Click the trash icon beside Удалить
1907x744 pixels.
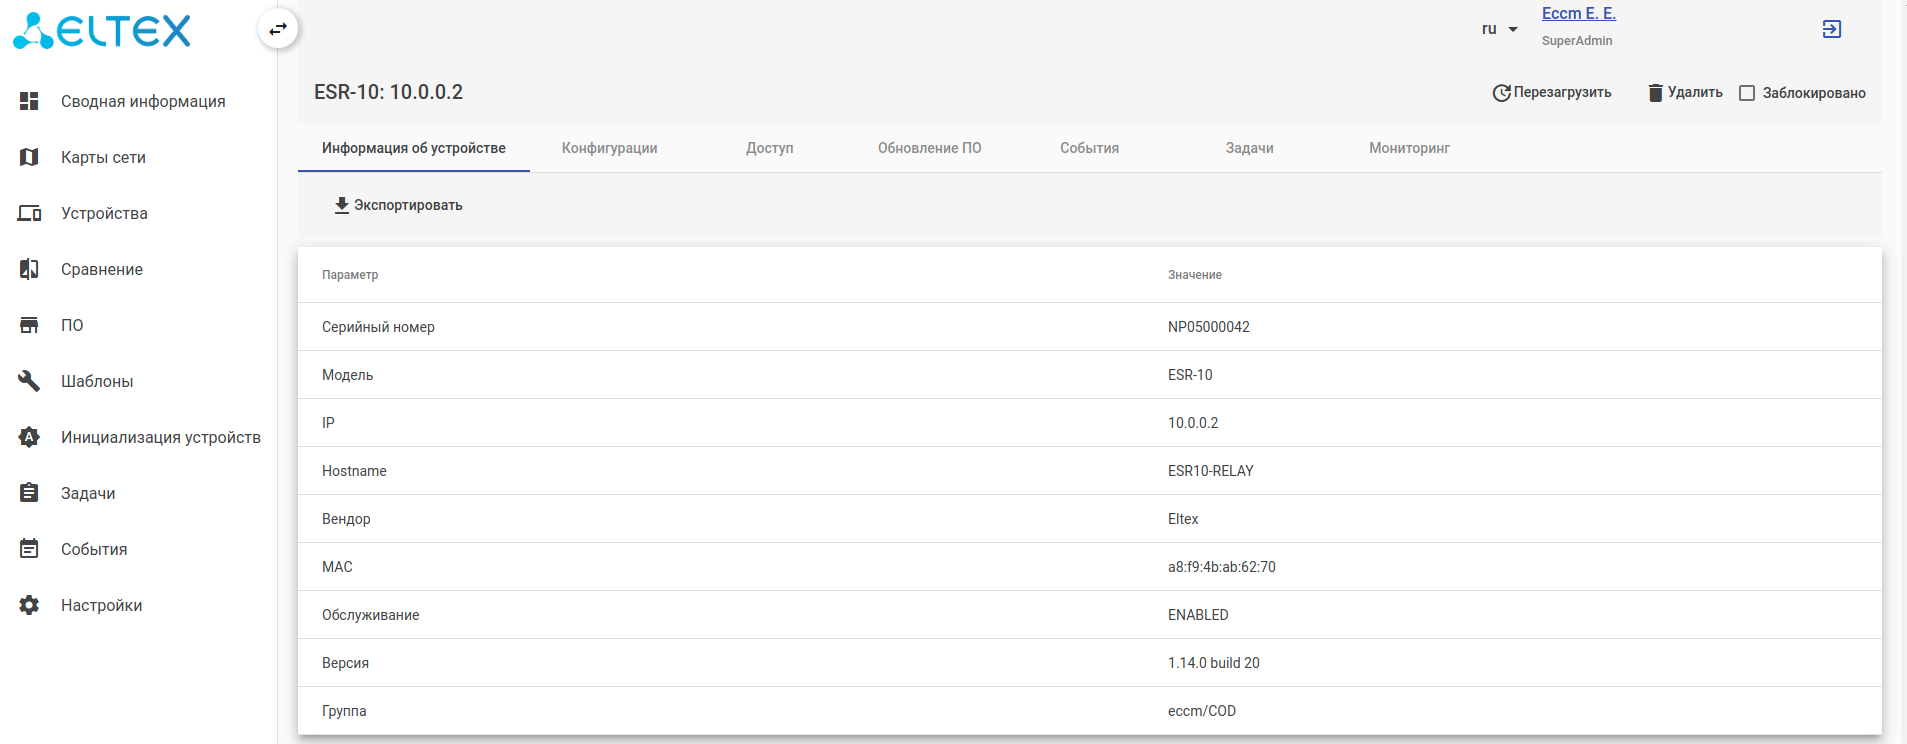[x=1655, y=93]
